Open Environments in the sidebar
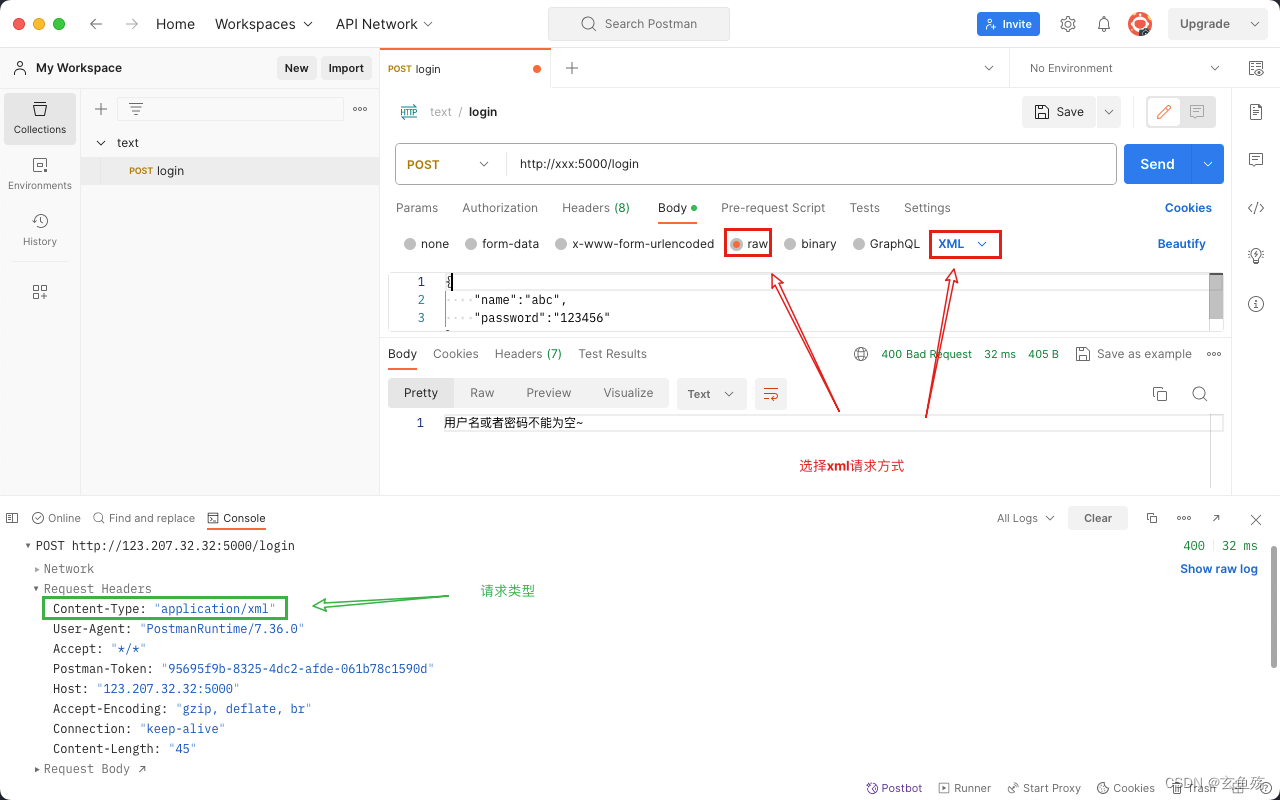Image resolution: width=1280 pixels, height=800 pixels. click(40, 174)
